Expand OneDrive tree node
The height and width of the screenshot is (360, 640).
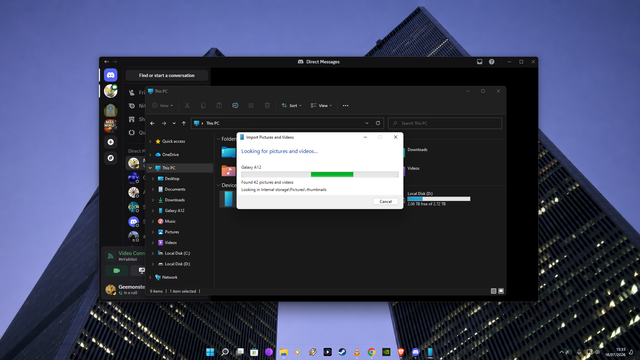pos(150,155)
